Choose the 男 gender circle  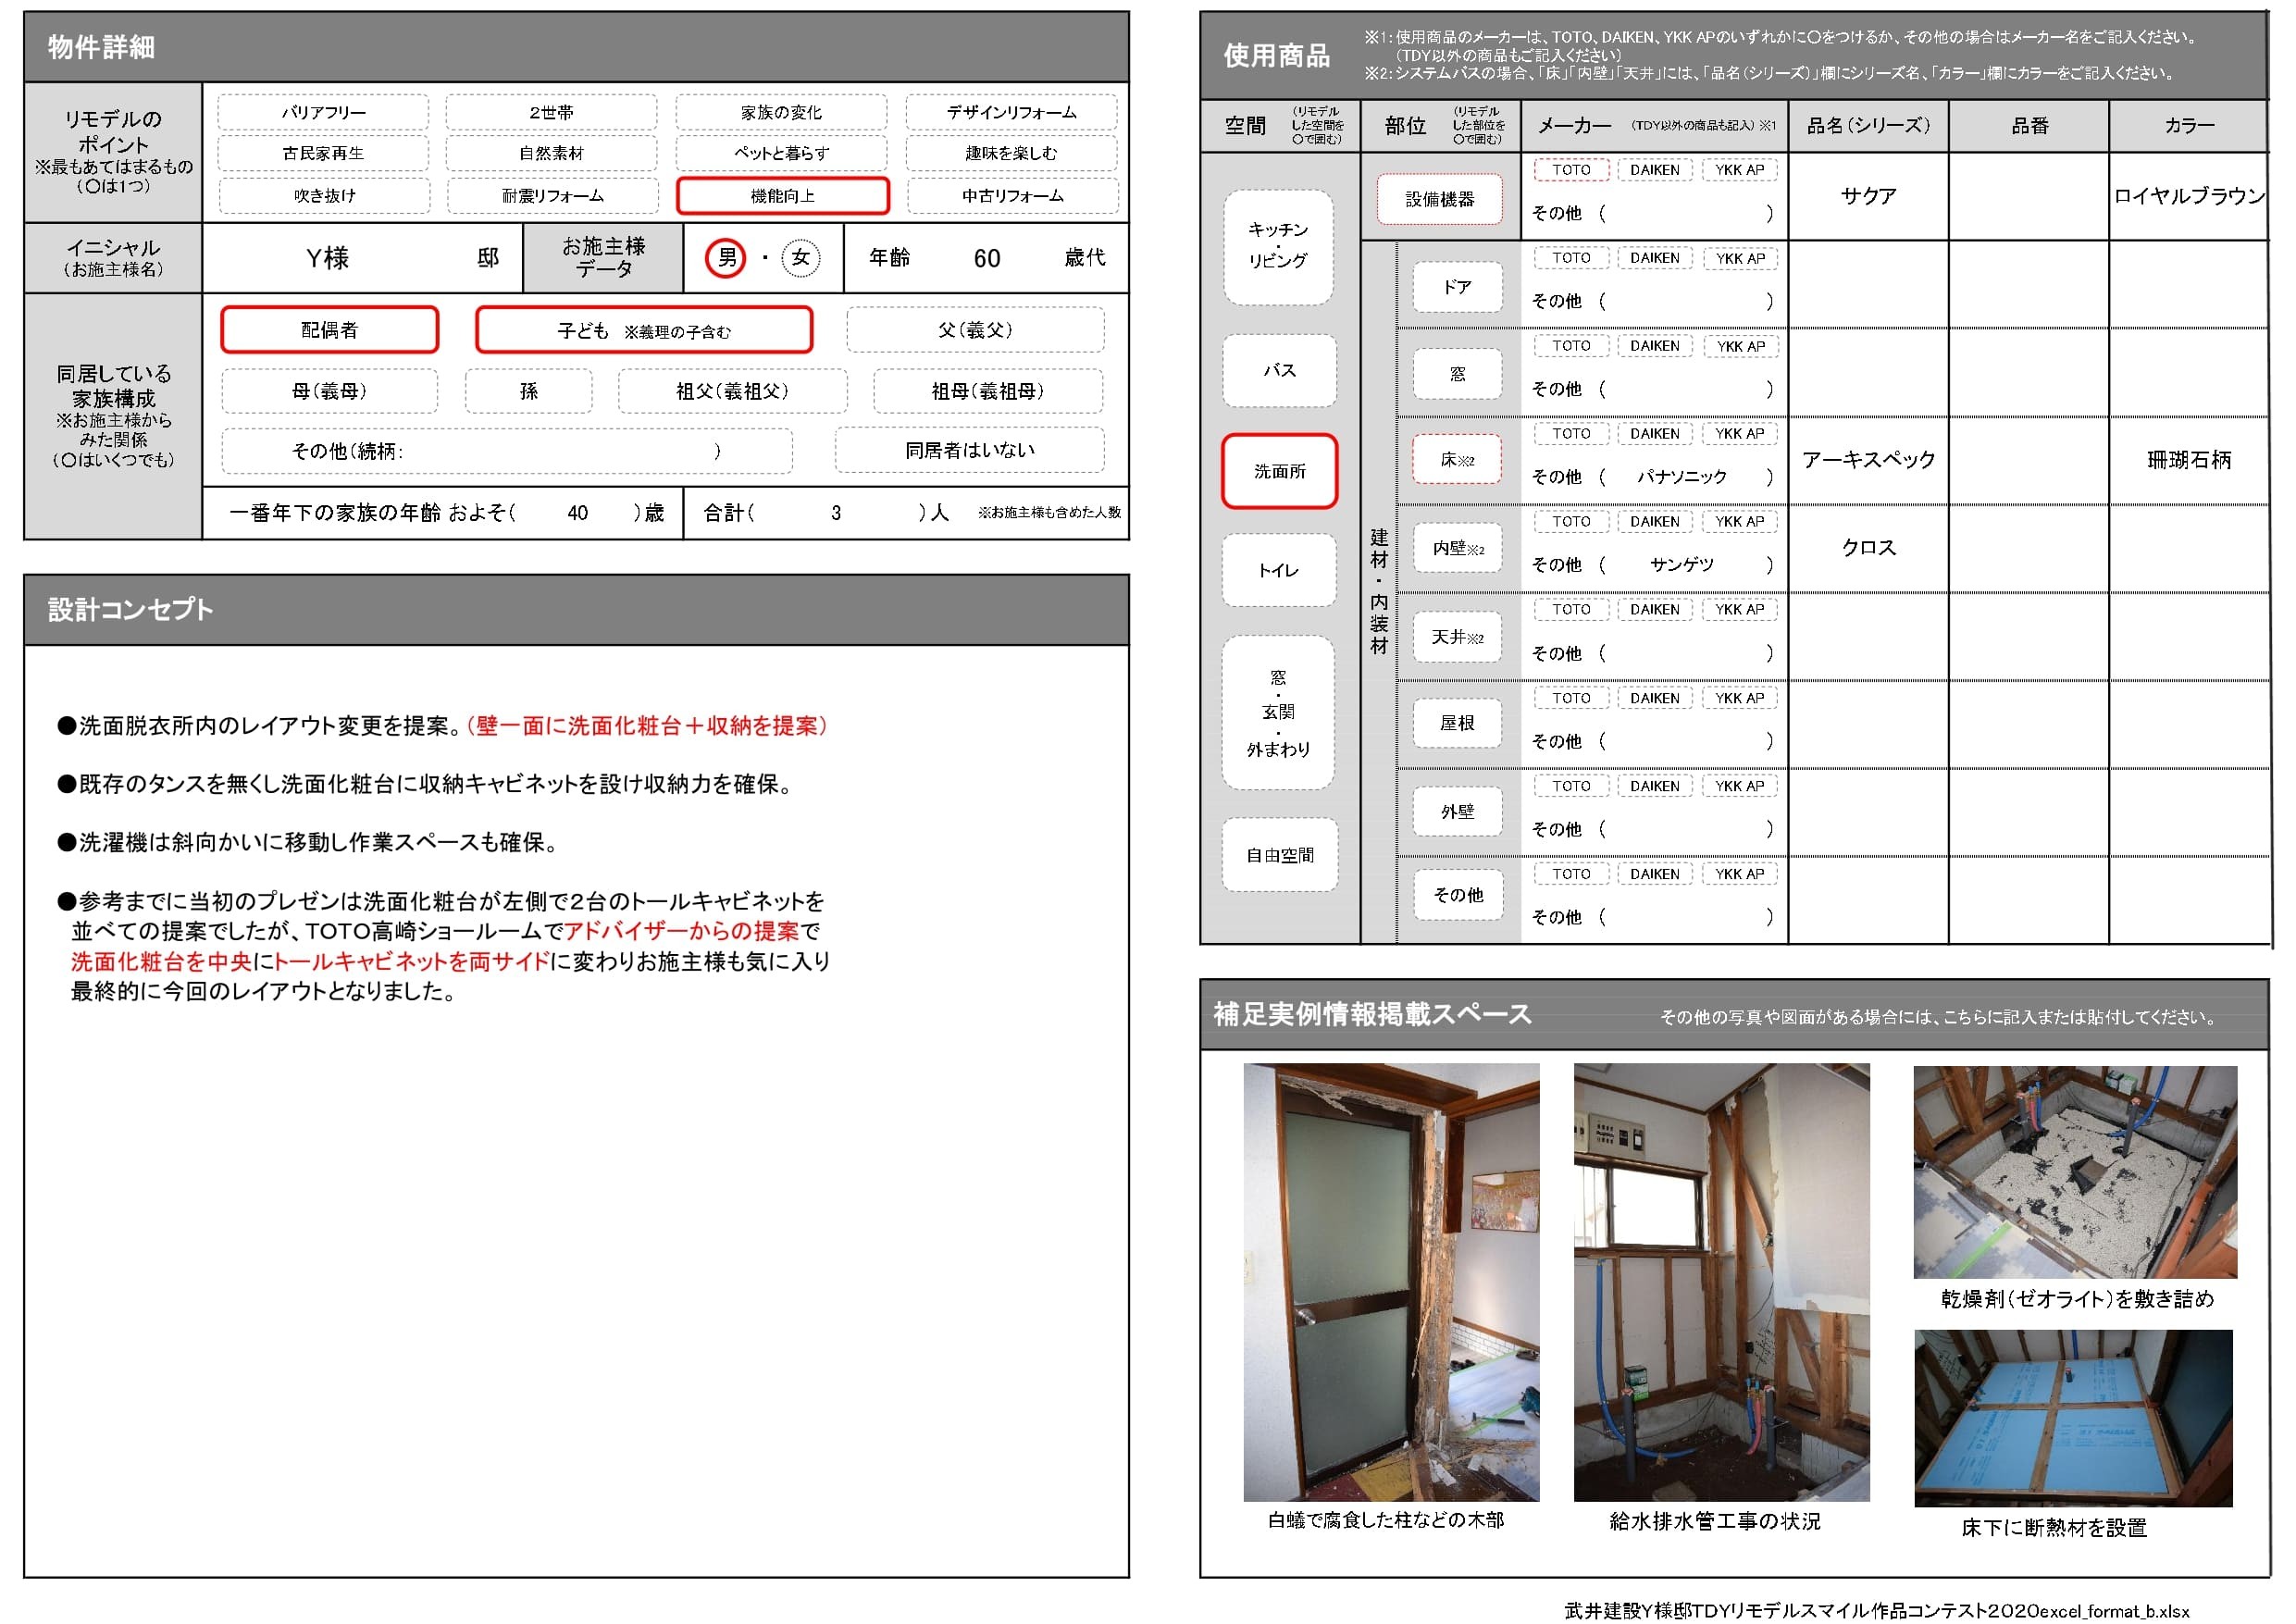pyautogui.click(x=726, y=258)
